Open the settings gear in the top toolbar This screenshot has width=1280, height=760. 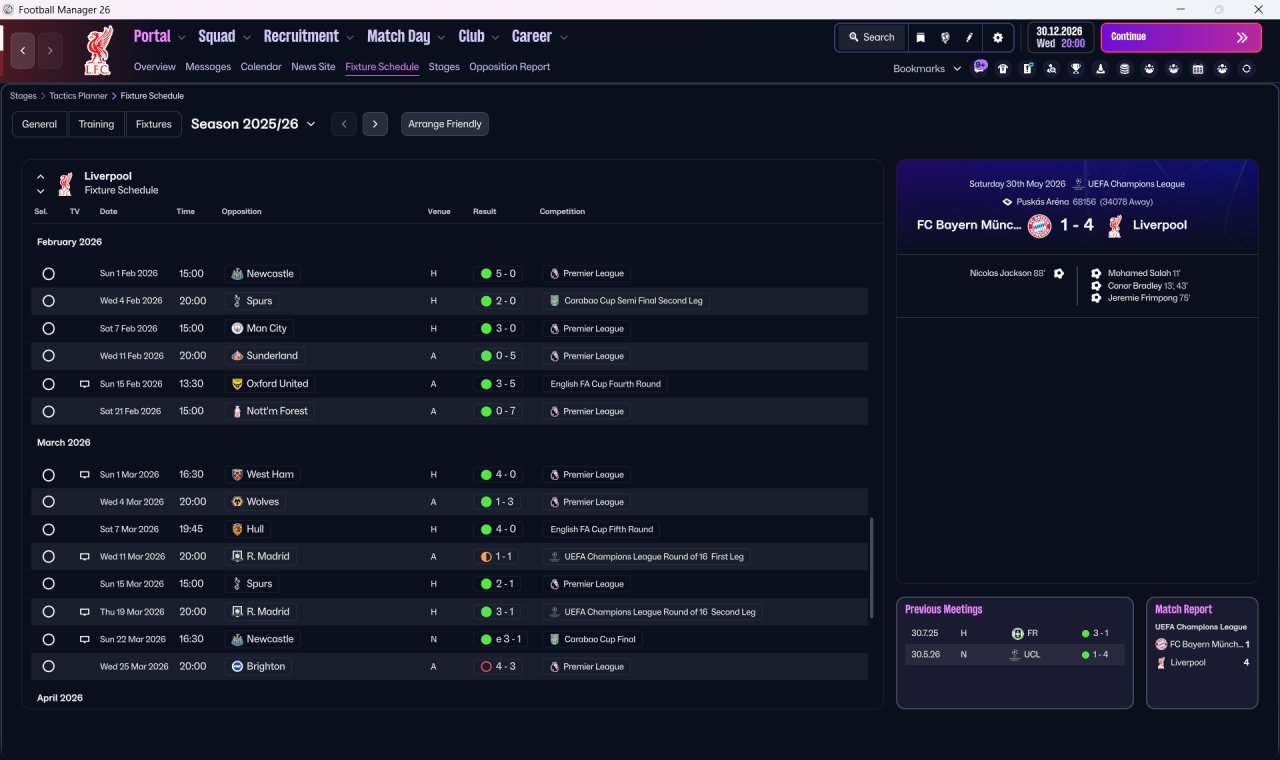tap(997, 37)
